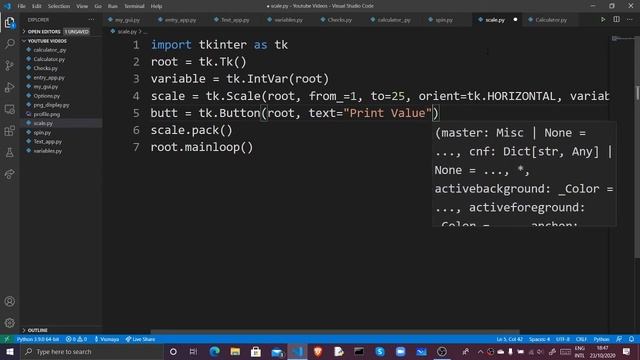Click the feedback icon in status bar
Viewport: 640px width, 360px height.
(619, 339)
